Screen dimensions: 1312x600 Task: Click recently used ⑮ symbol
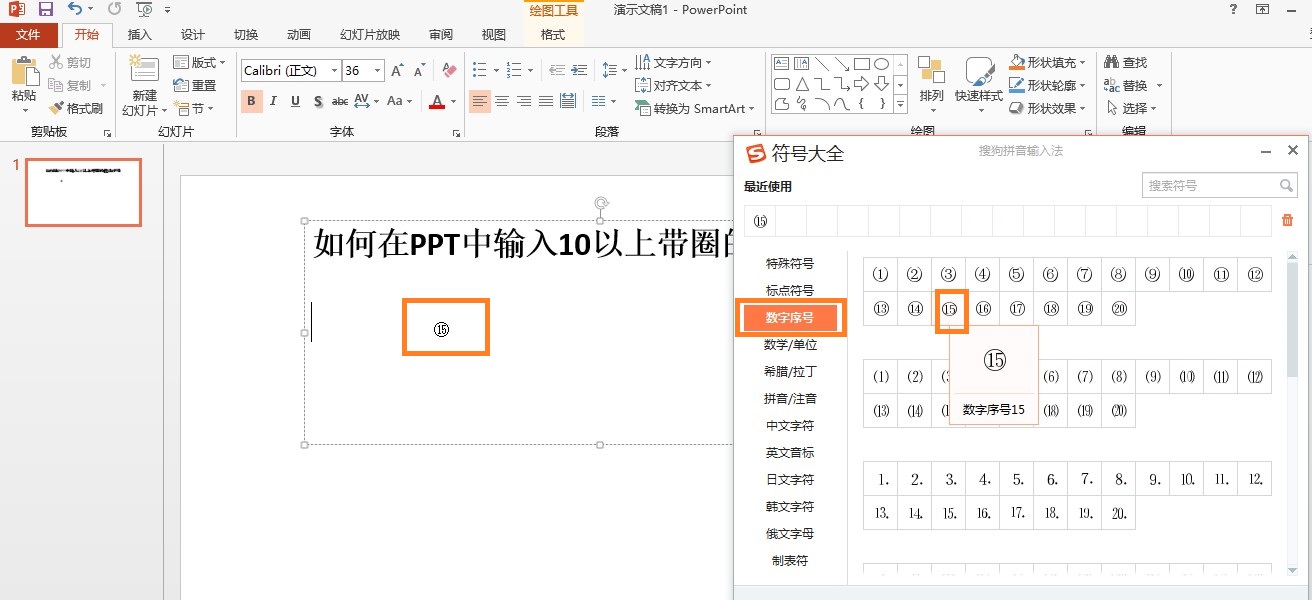point(760,221)
